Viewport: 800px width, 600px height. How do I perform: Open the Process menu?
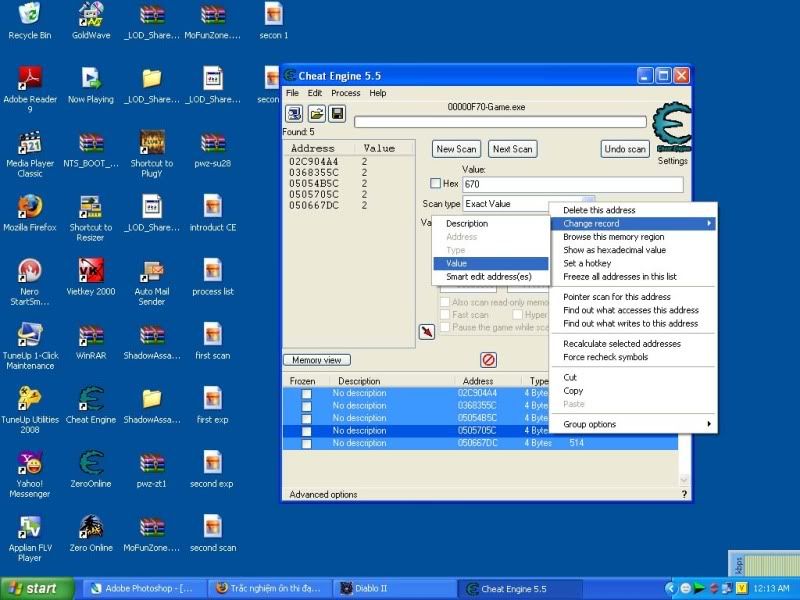345,93
